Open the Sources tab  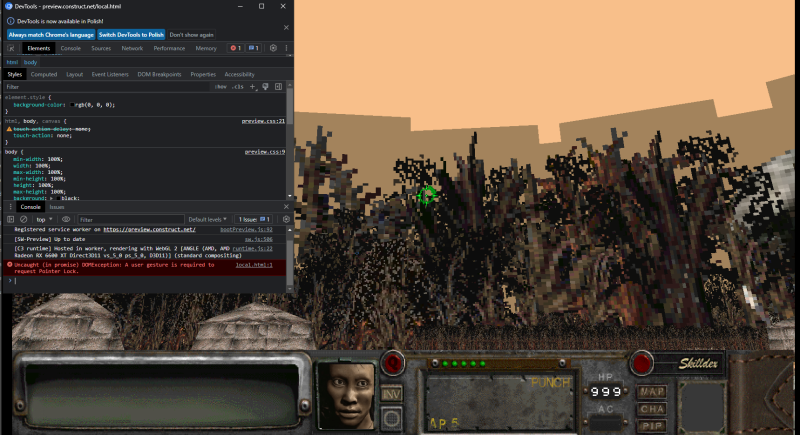(x=101, y=48)
